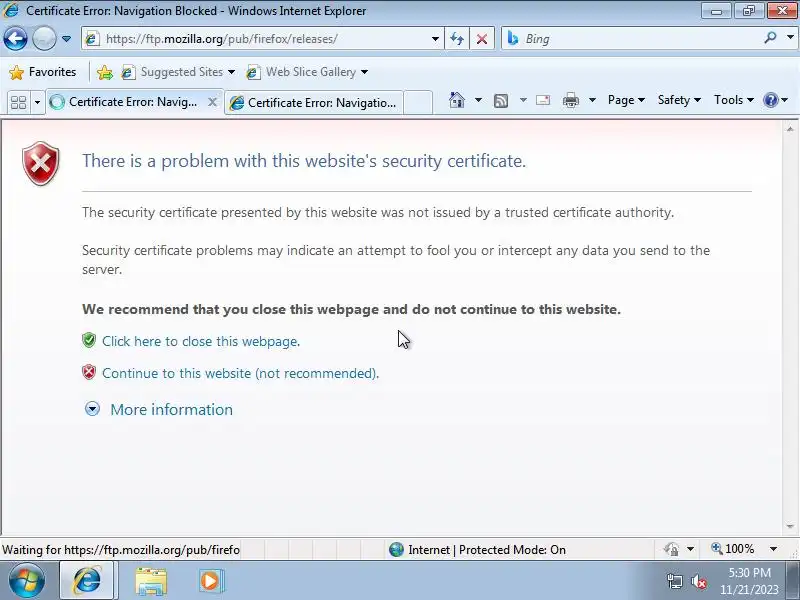The height and width of the screenshot is (600, 800).
Task: Click the Print icon
Action: [570, 100]
